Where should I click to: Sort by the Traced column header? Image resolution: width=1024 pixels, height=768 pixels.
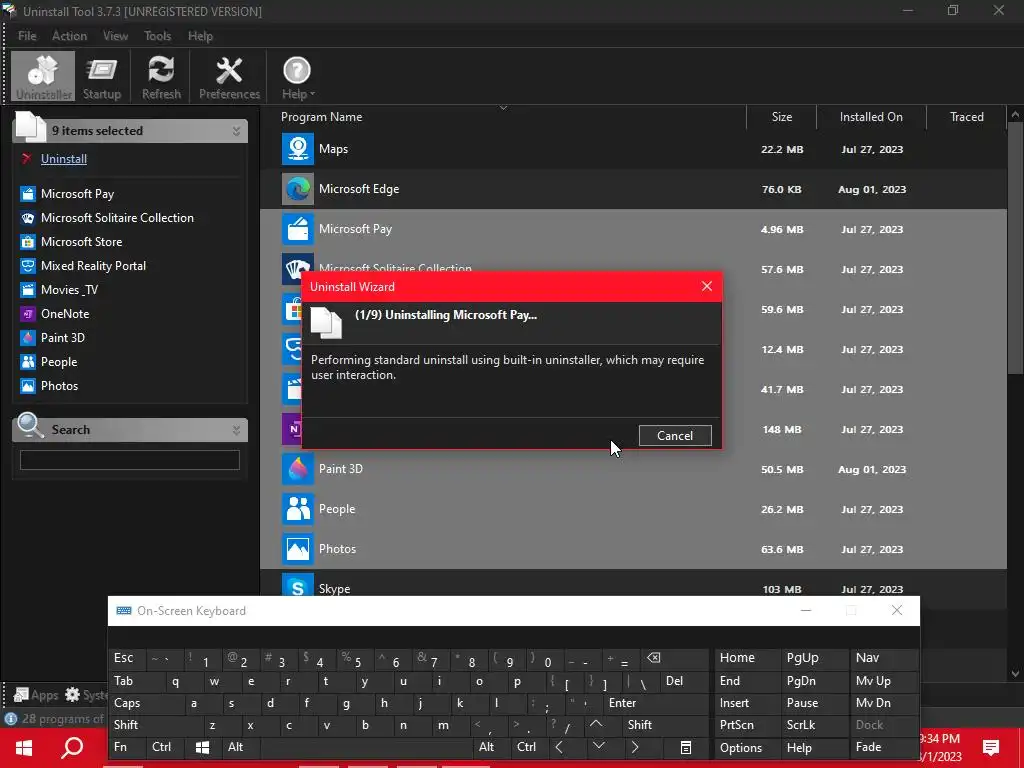tap(967, 117)
